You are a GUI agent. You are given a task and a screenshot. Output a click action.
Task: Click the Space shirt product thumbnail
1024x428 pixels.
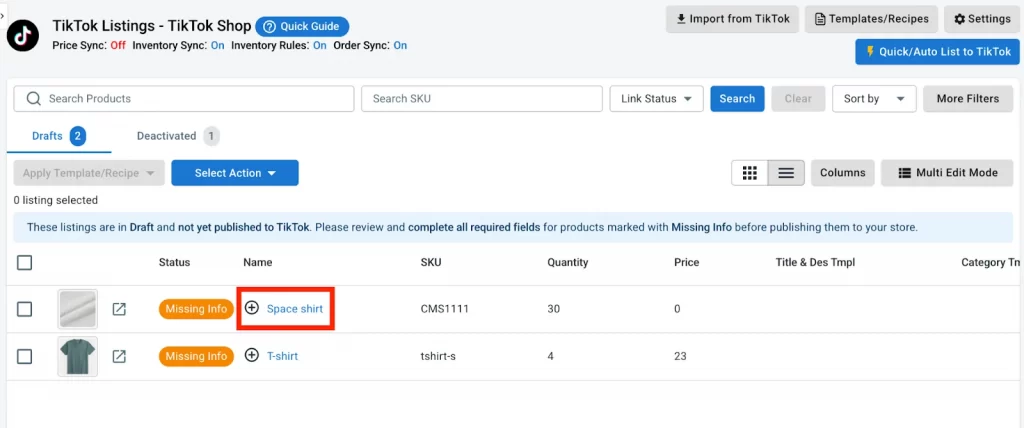pos(78,309)
